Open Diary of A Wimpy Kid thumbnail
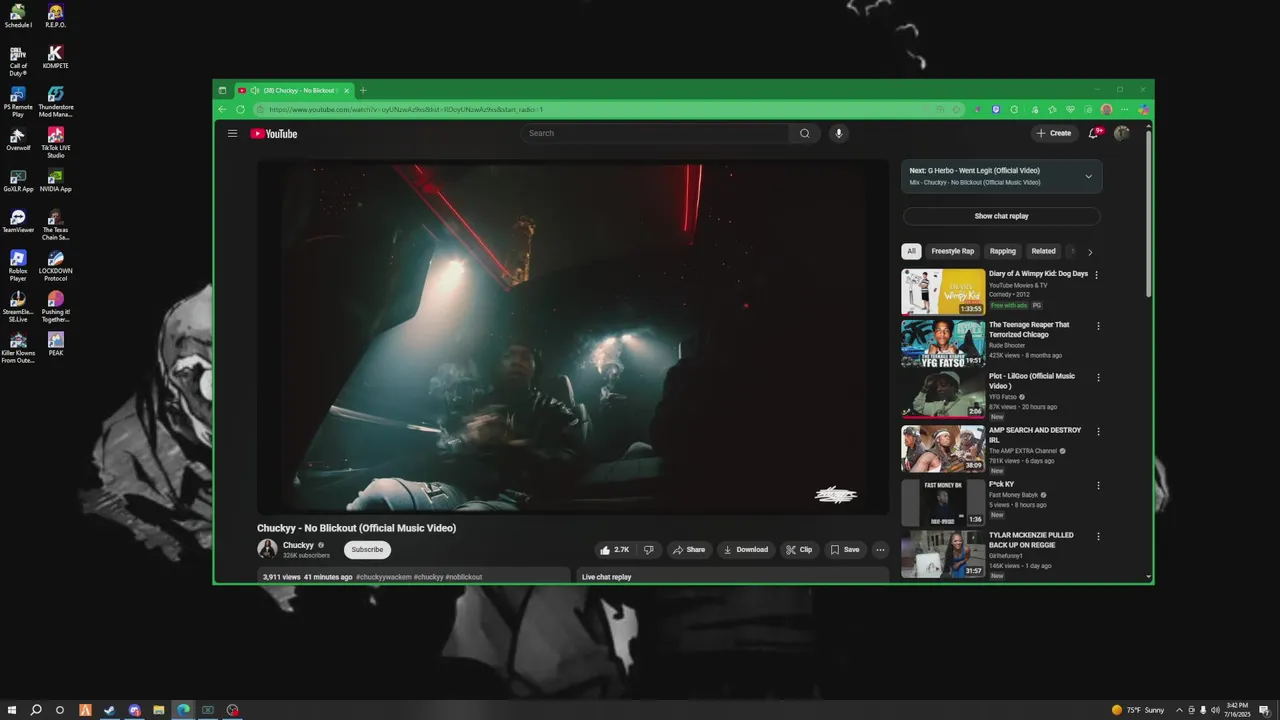This screenshot has width=1280, height=720. [943, 292]
